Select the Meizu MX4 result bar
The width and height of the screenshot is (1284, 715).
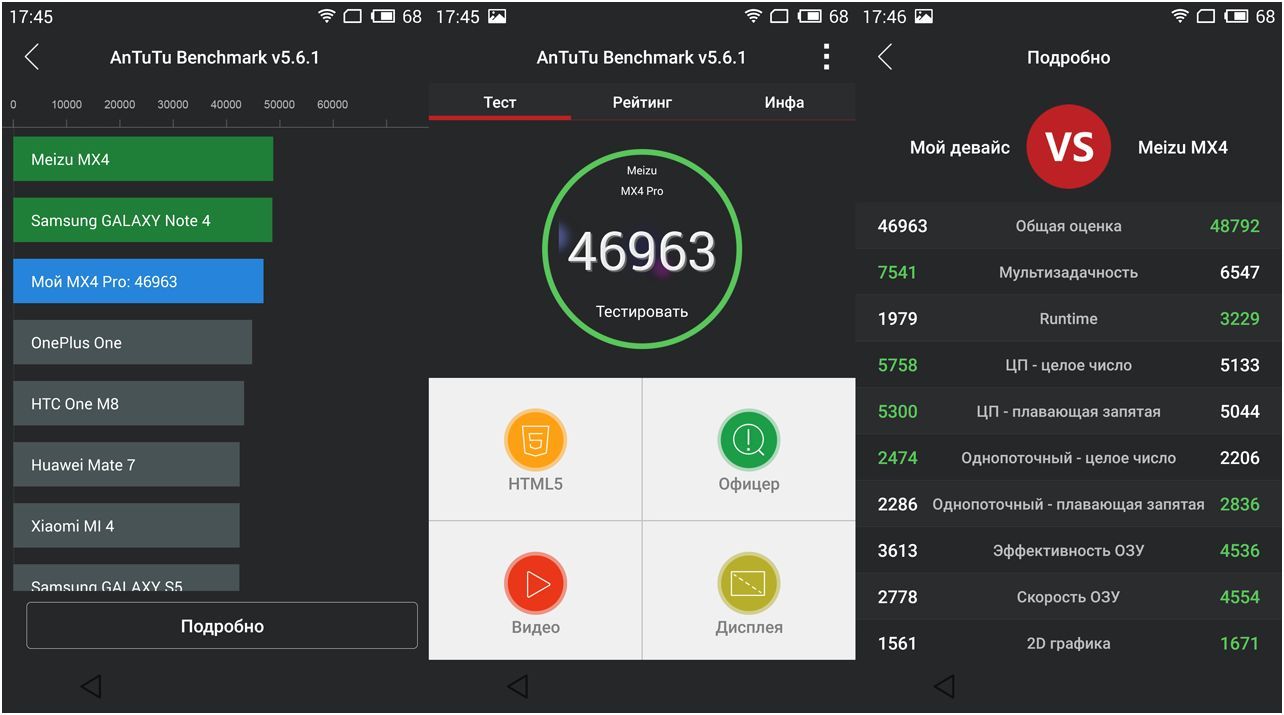(x=142, y=158)
